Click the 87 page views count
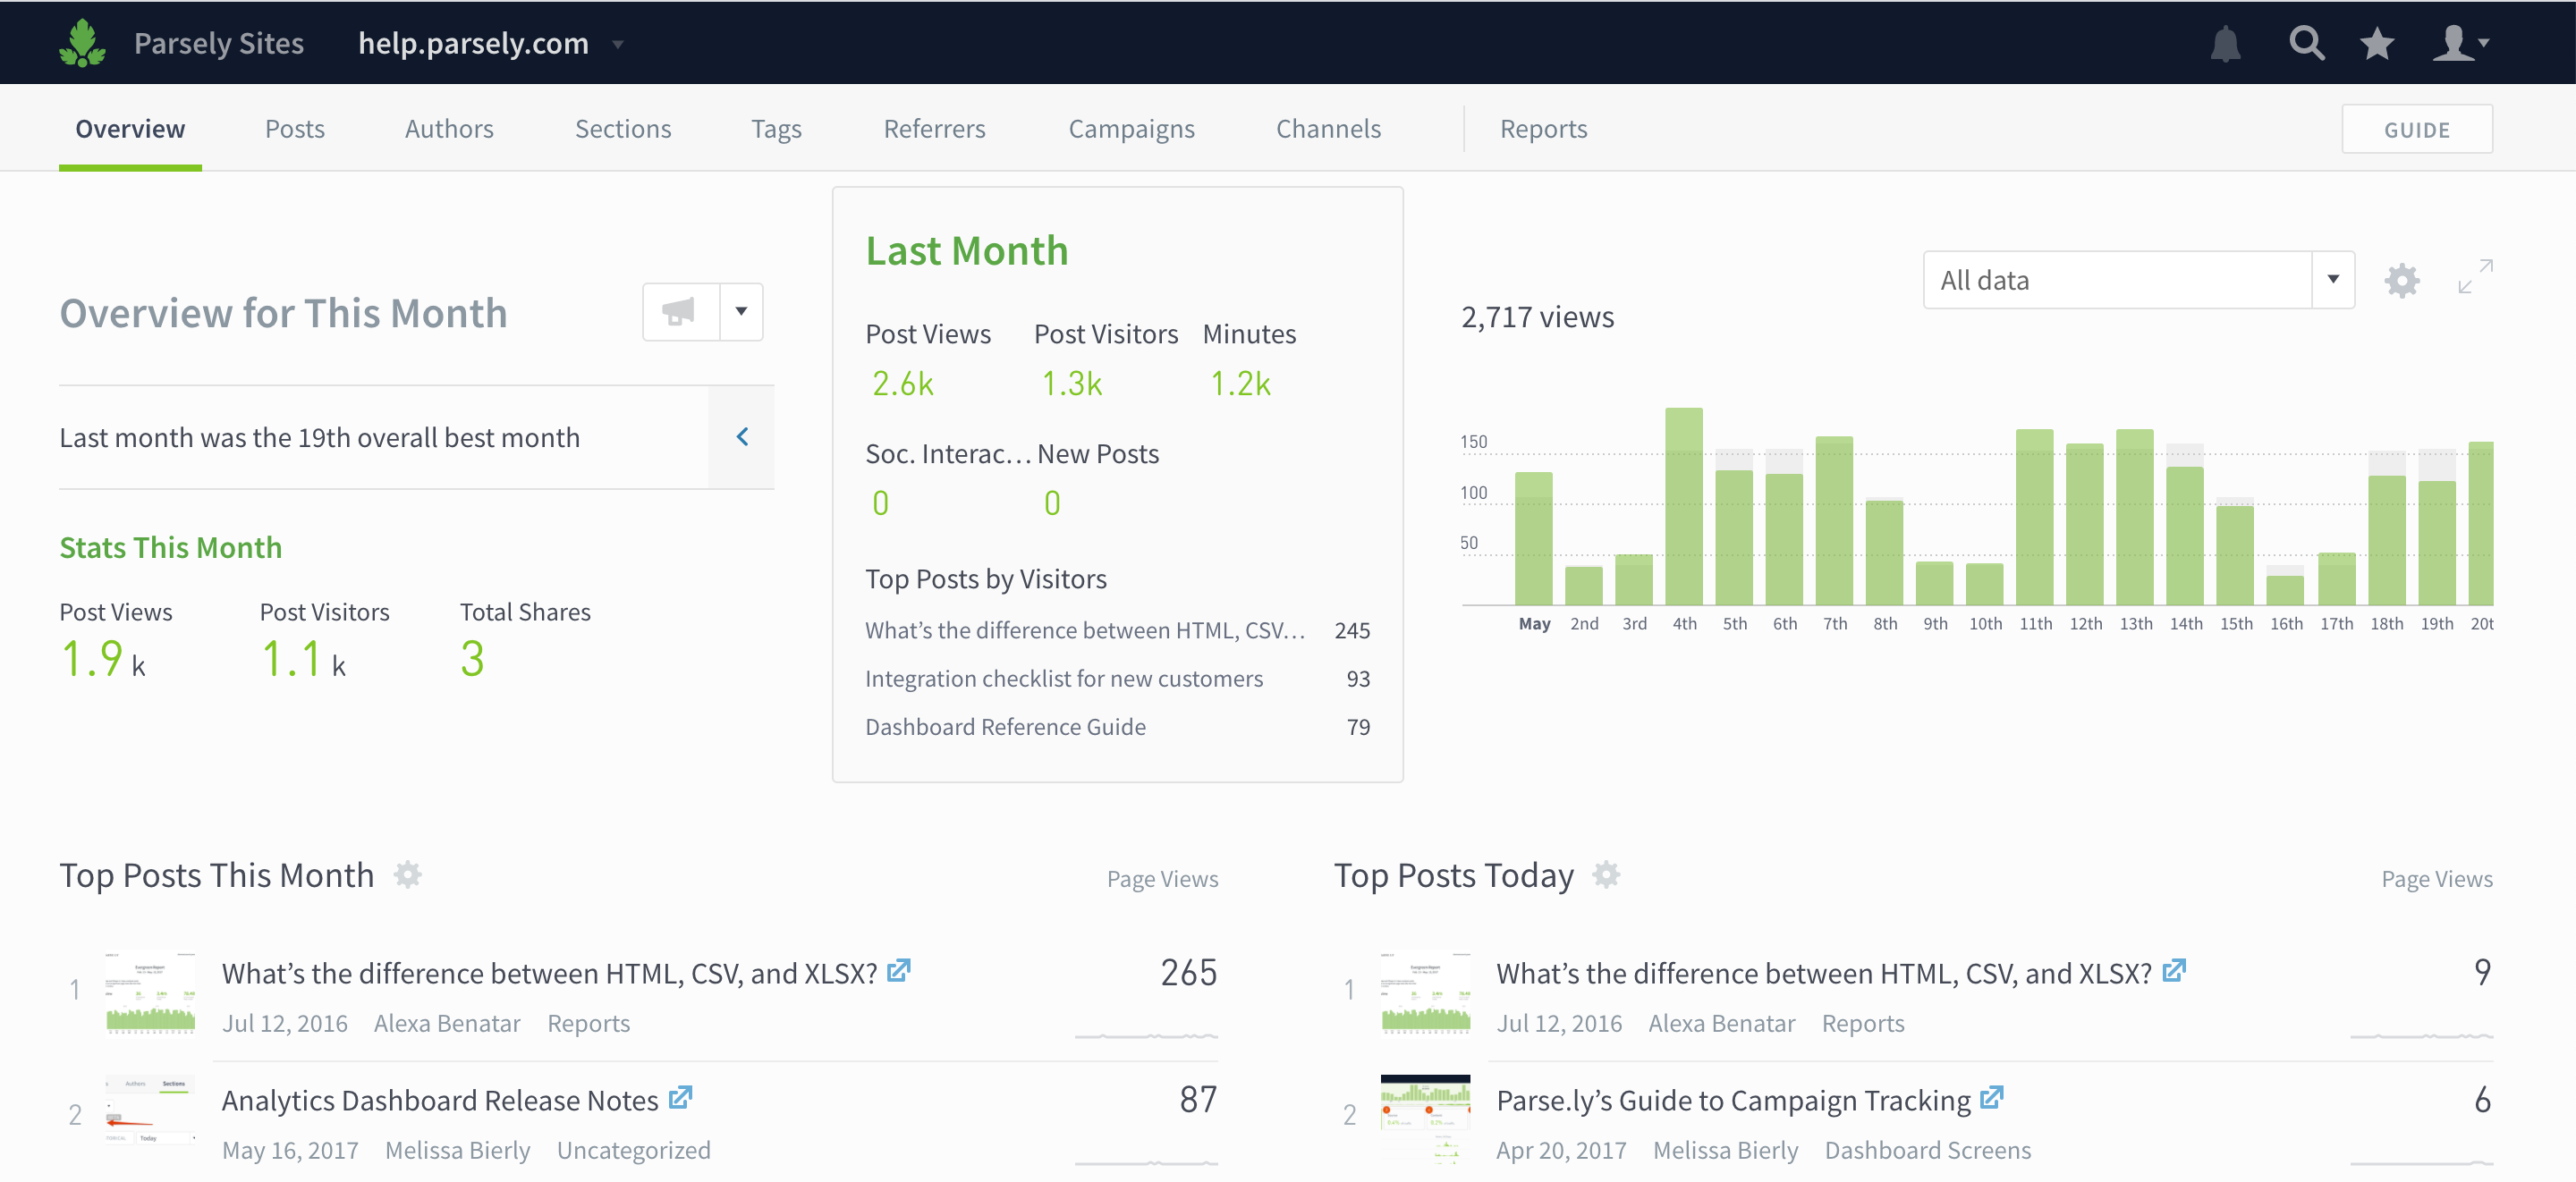The height and width of the screenshot is (1182, 2576). pos(1197,1099)
